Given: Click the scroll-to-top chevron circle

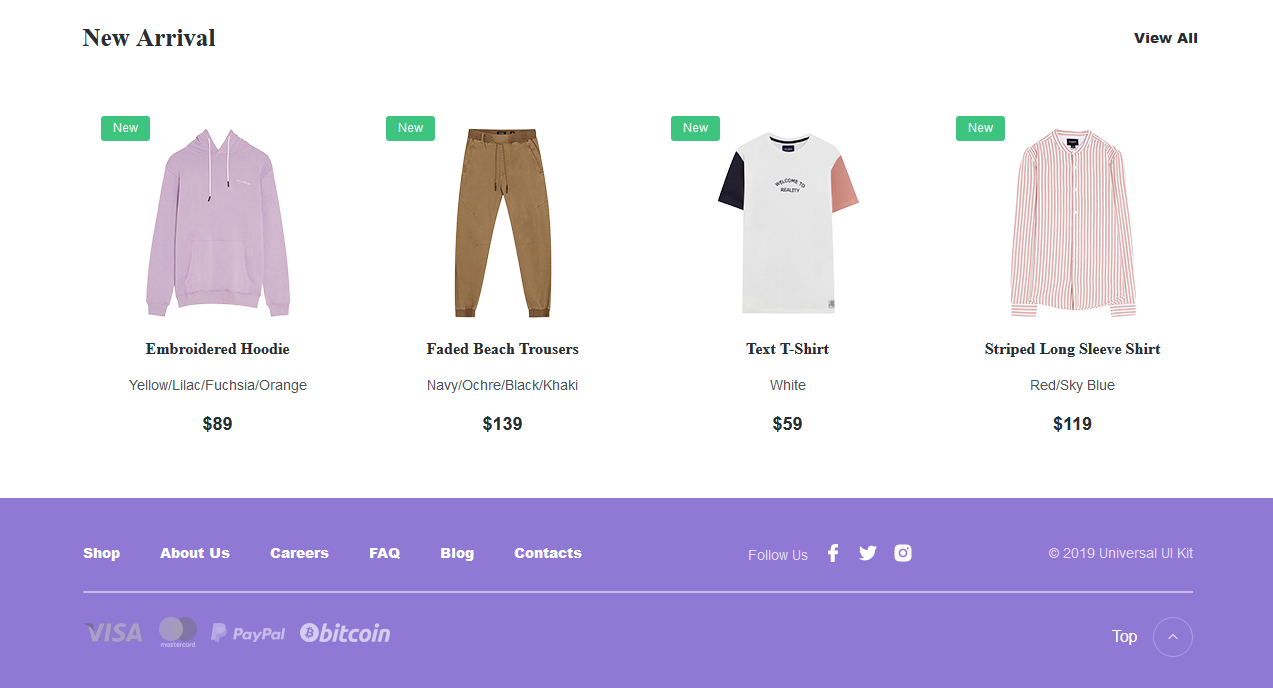Looking at the screenshot, I should 1173,637.
